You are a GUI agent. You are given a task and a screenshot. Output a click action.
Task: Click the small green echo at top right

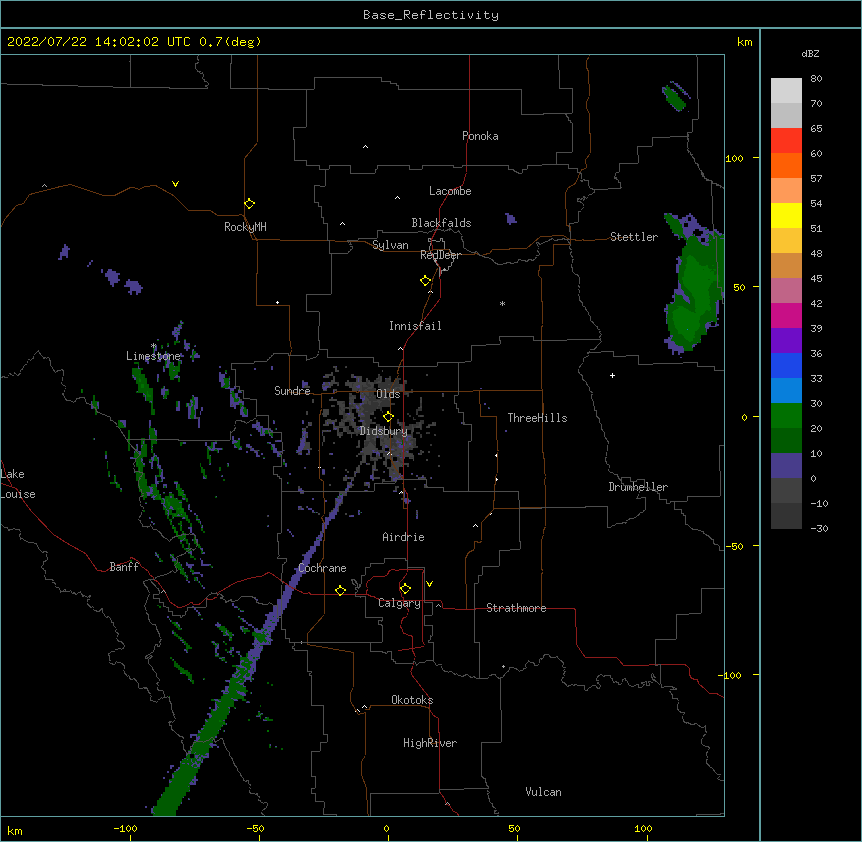pyautogui.click(x=675, y=97)
